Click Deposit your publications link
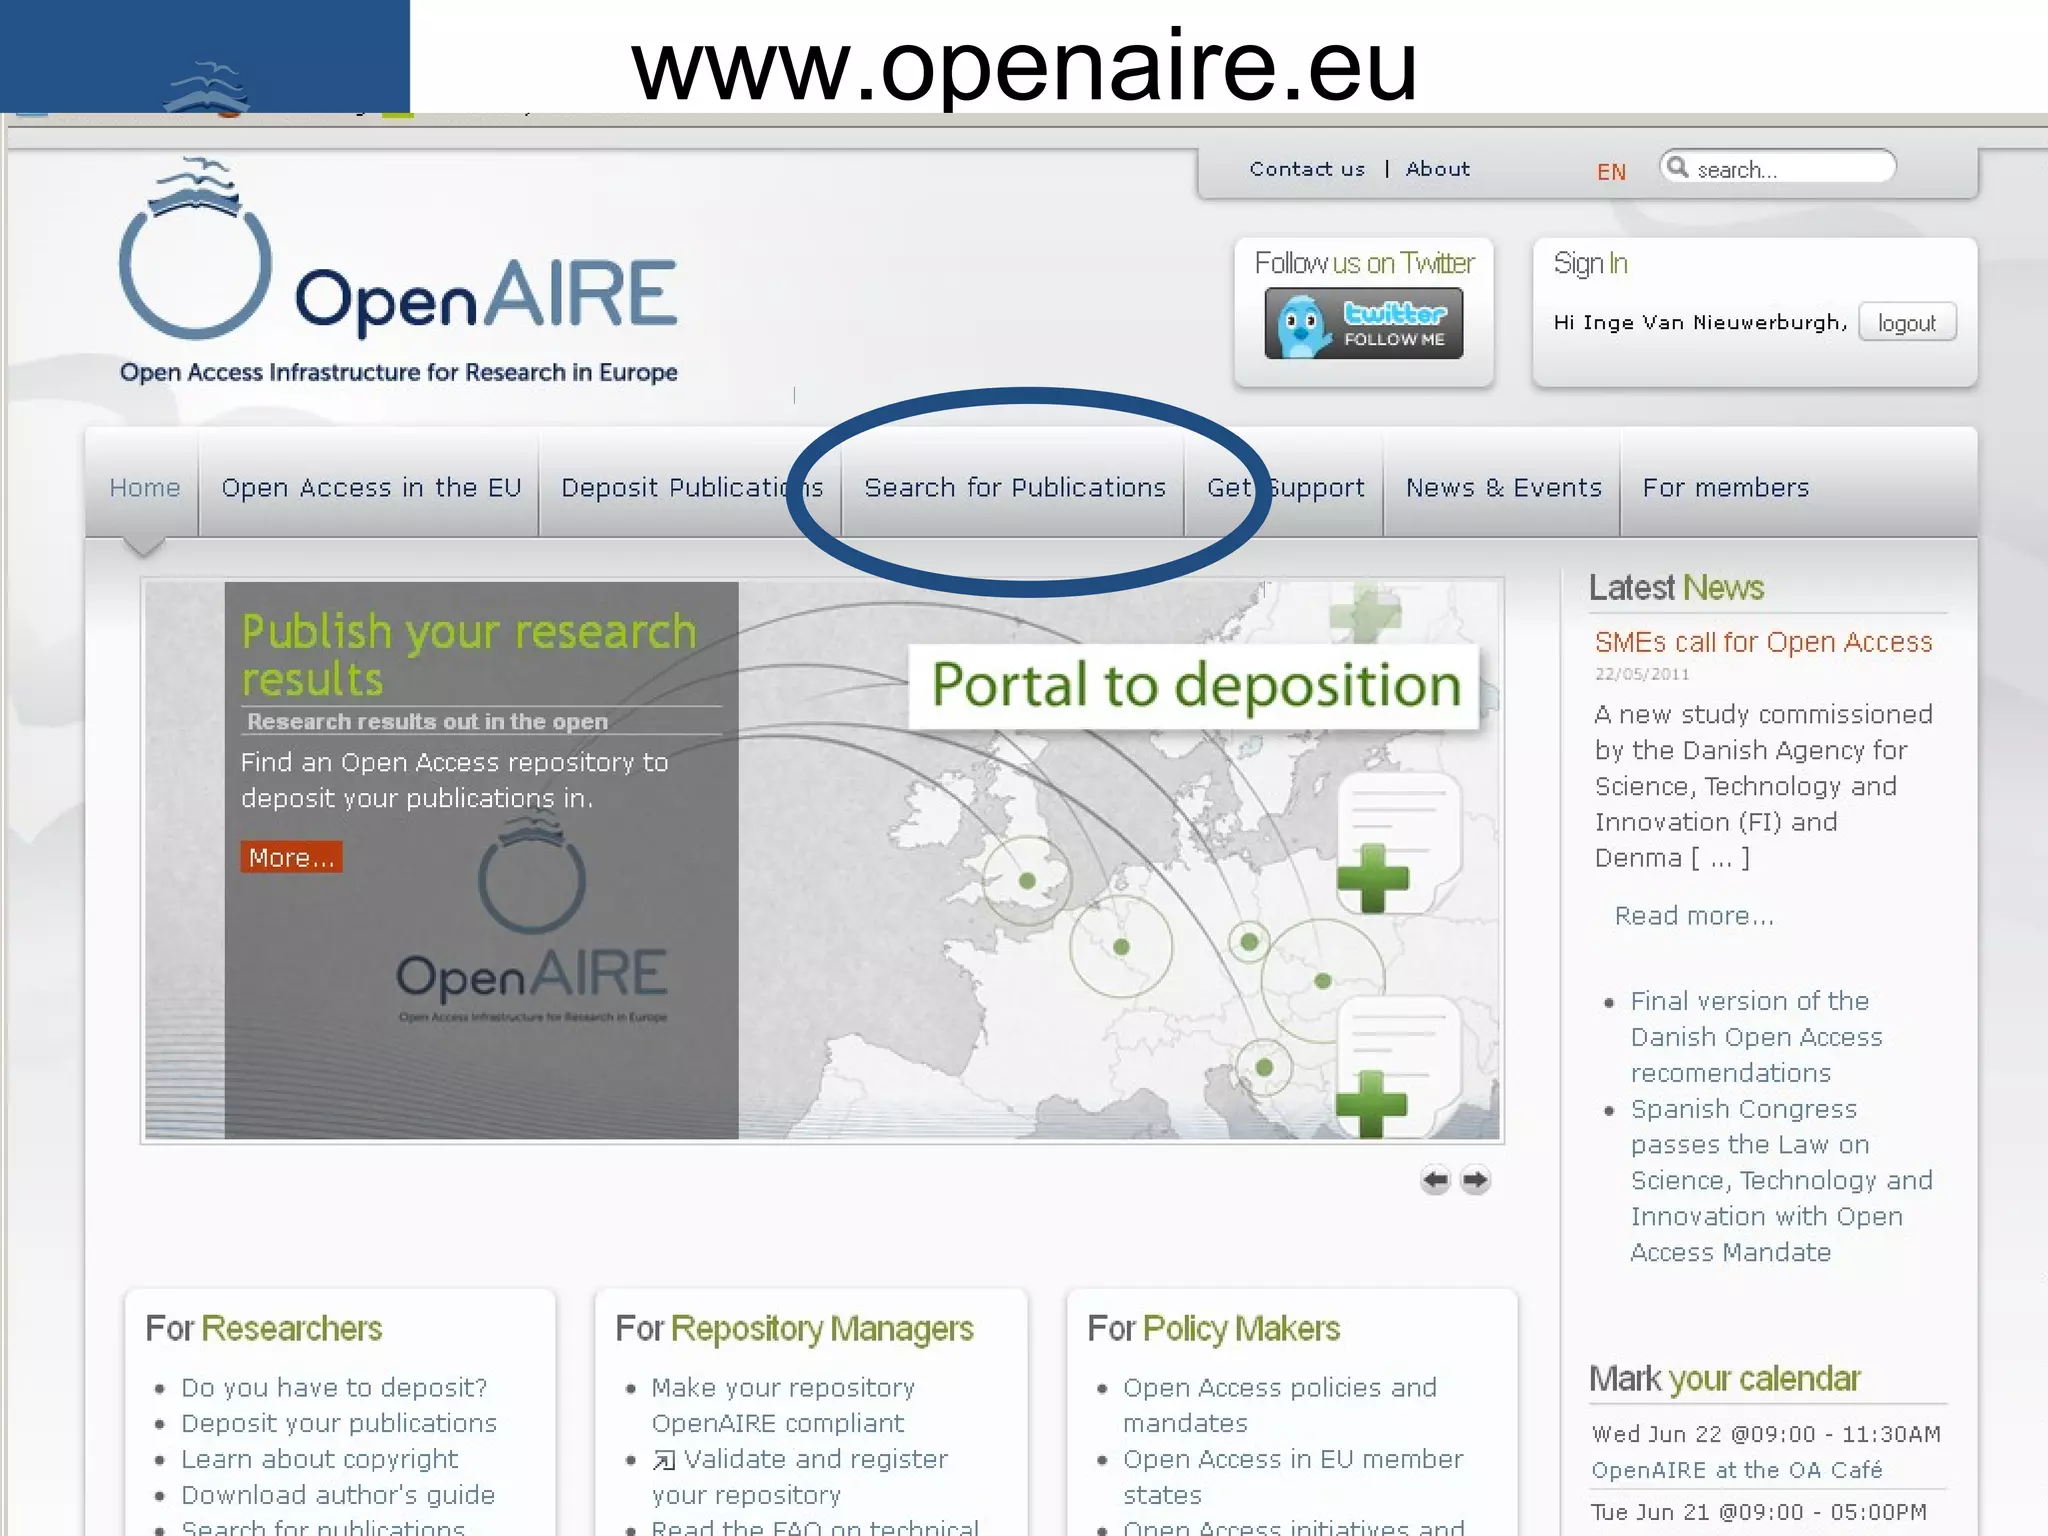Viewport: 2048px width, 1536px height. pyautogui.click(x=339, y=1423)
